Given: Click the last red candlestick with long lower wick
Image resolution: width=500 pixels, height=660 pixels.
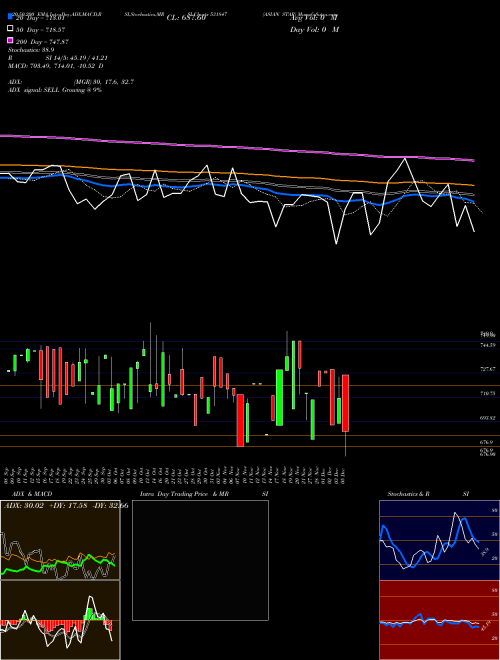Looking at the screenshot, I should click(346, 403).
